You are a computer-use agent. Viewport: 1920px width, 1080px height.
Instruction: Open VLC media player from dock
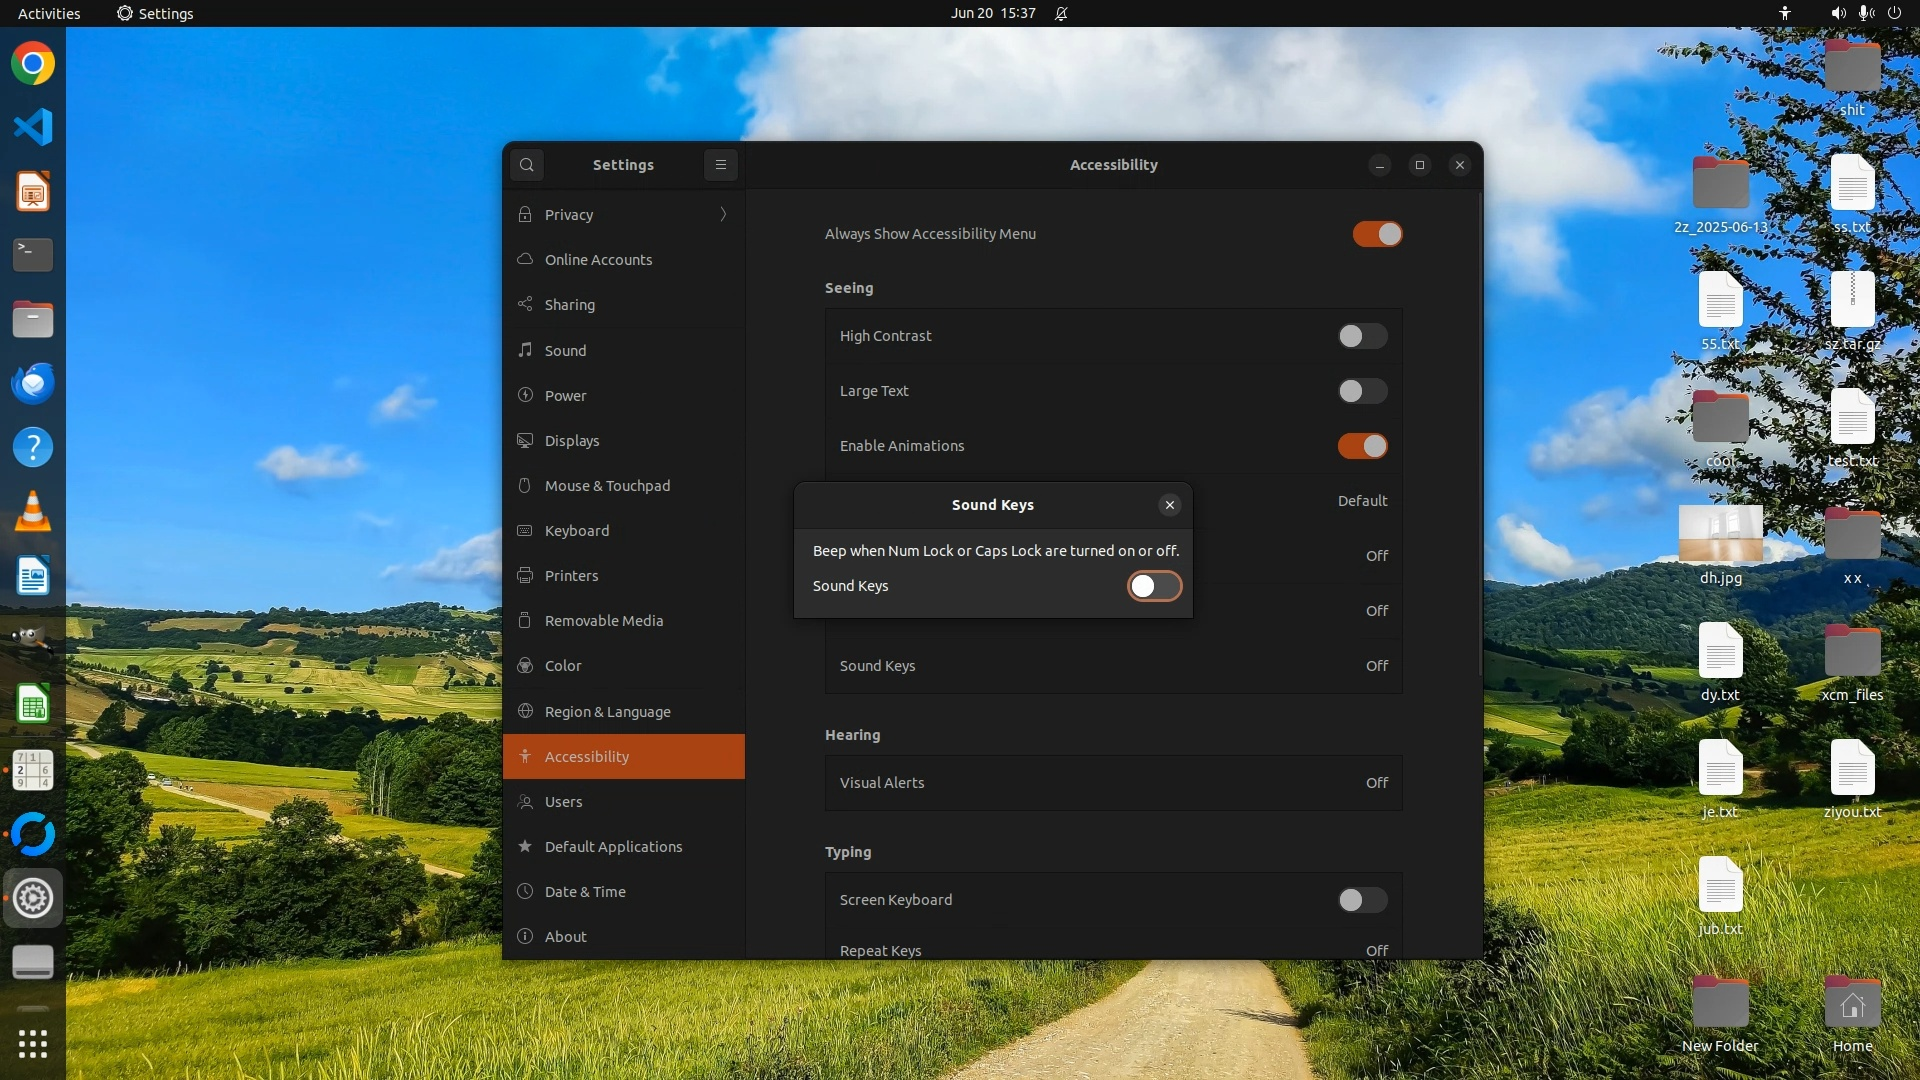33,512
